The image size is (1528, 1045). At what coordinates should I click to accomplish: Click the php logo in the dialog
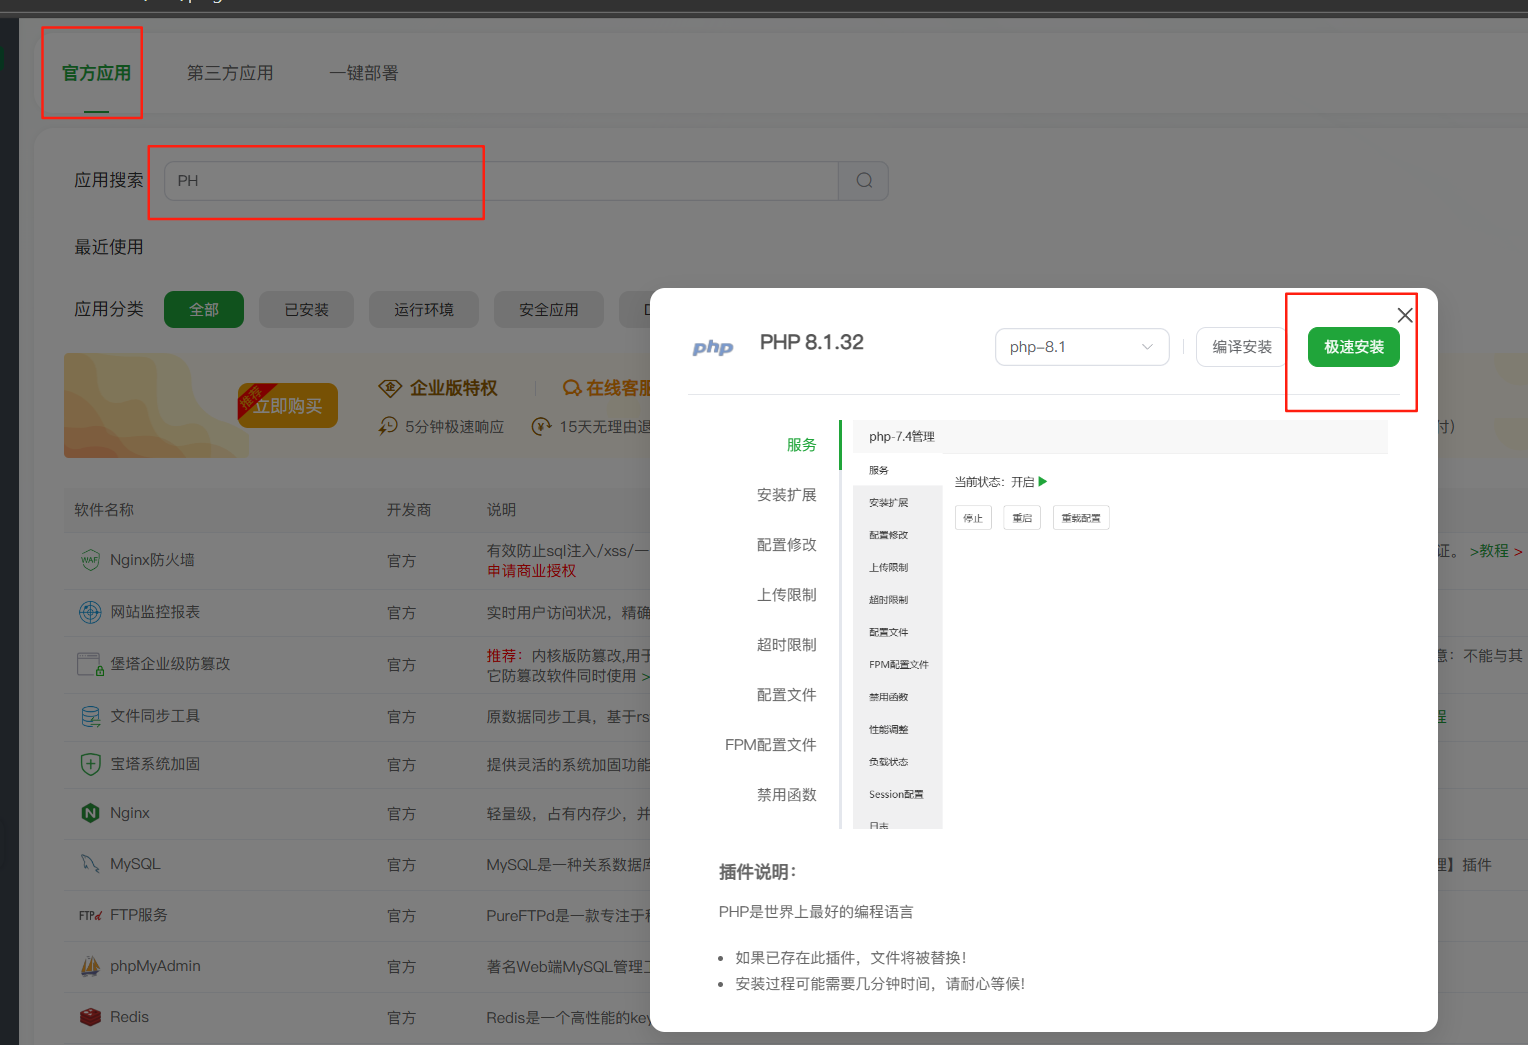point(713,347)
